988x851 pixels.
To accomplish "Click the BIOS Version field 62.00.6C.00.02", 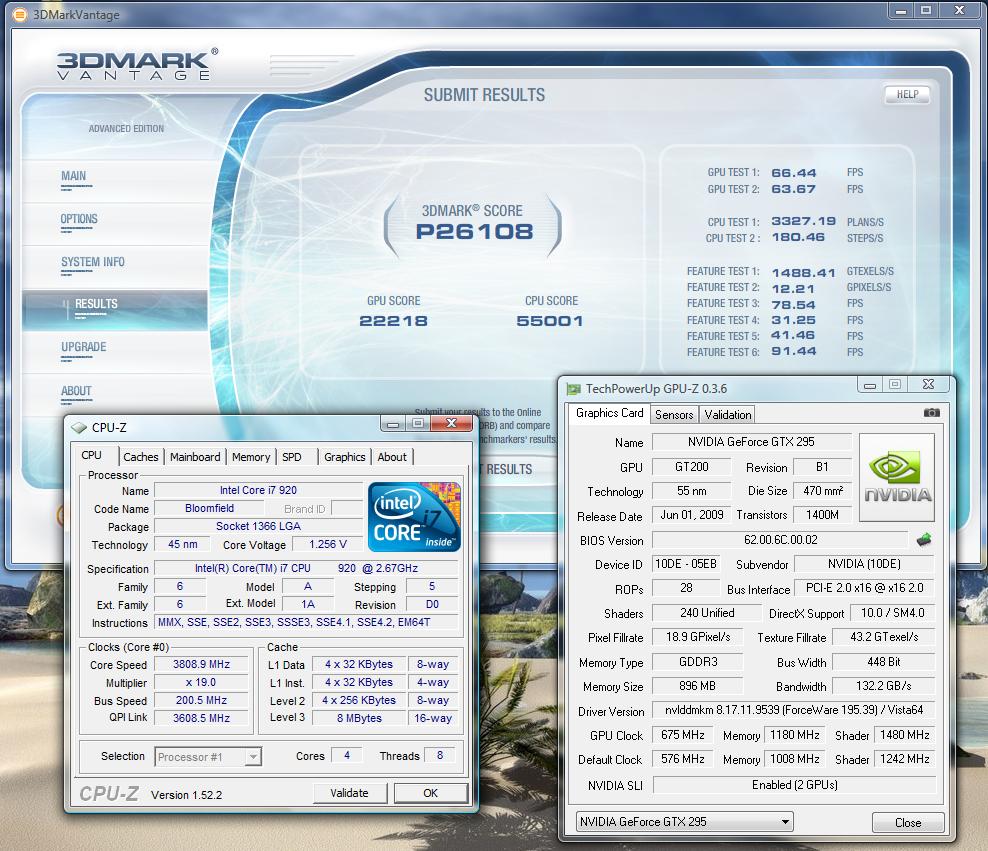I will coord(780,540).
